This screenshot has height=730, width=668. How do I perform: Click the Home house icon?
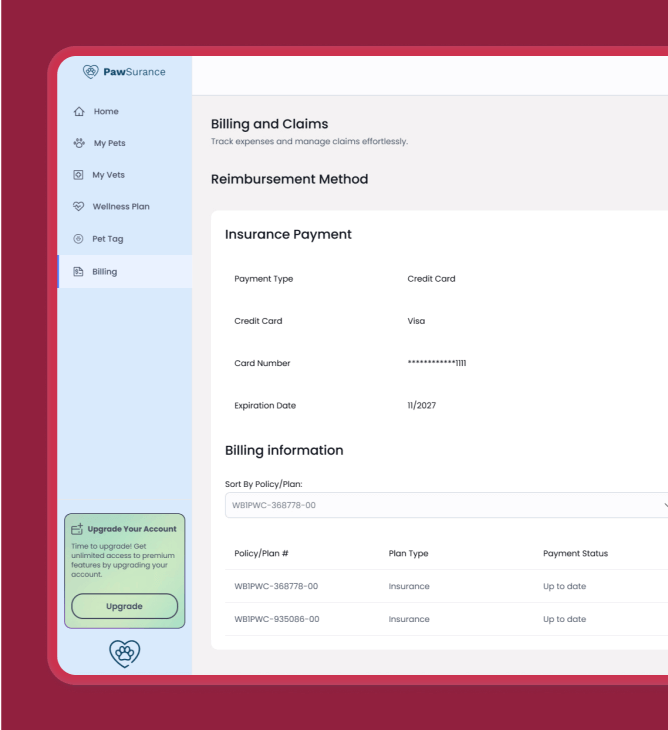[x=79, y=111]
